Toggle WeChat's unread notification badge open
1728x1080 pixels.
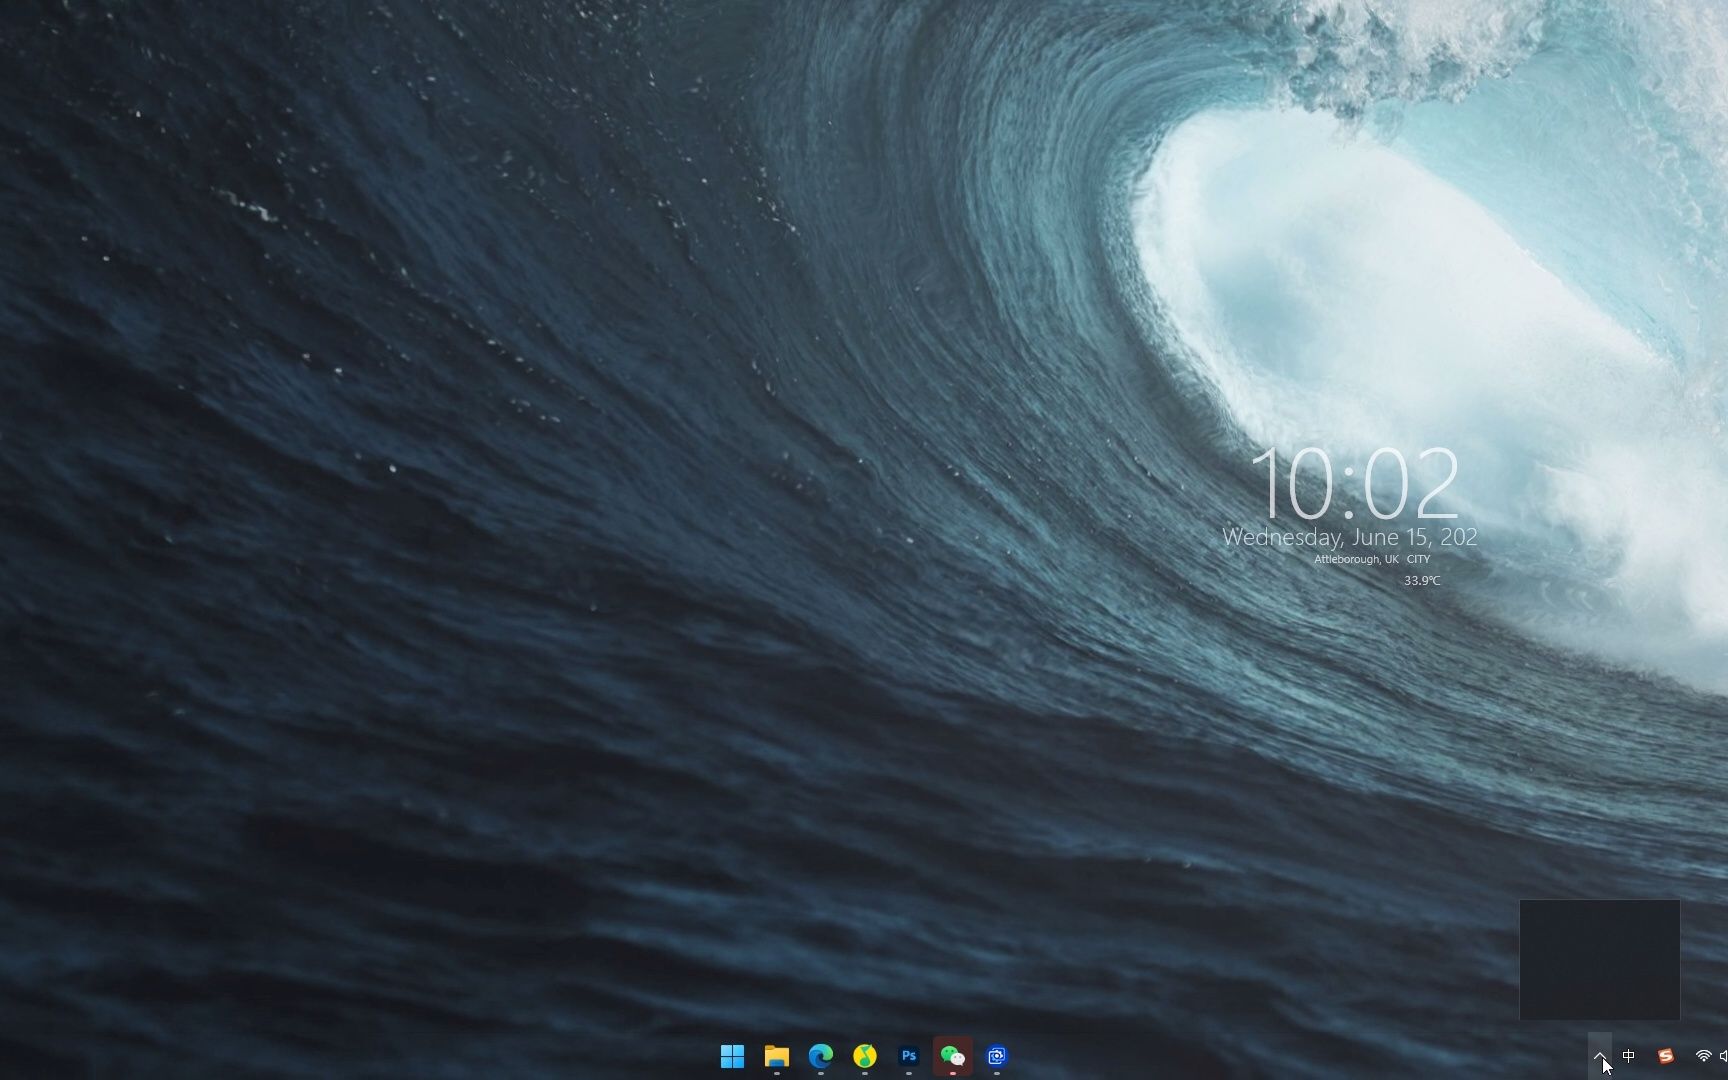[x=951, y=1072]
